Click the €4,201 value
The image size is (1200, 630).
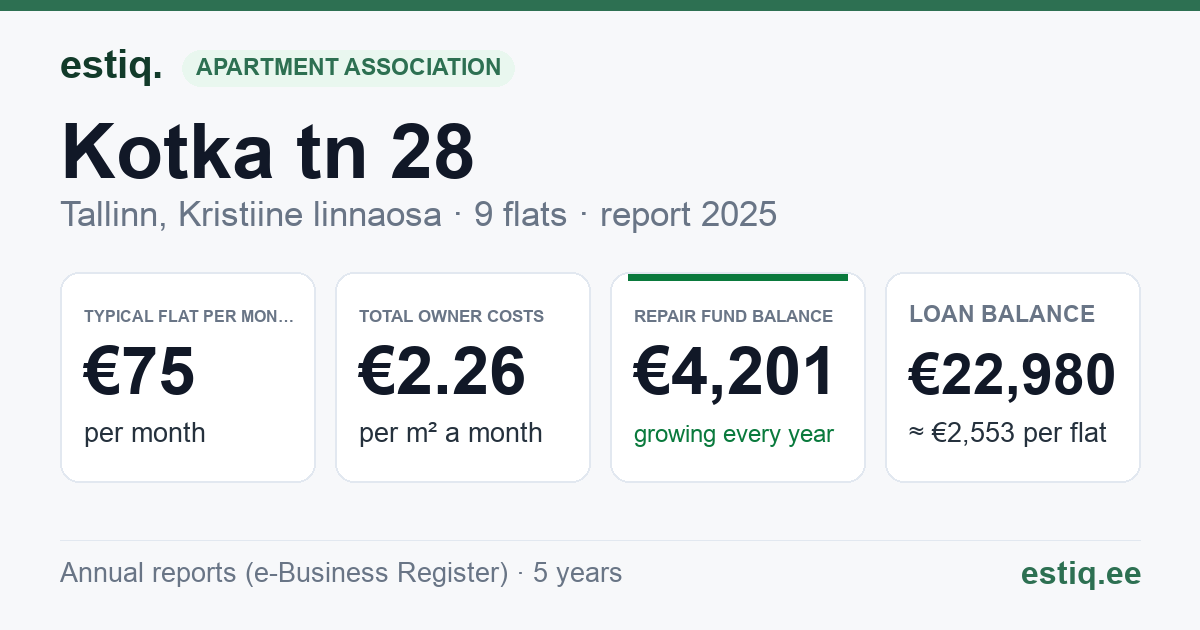point(734,371)
